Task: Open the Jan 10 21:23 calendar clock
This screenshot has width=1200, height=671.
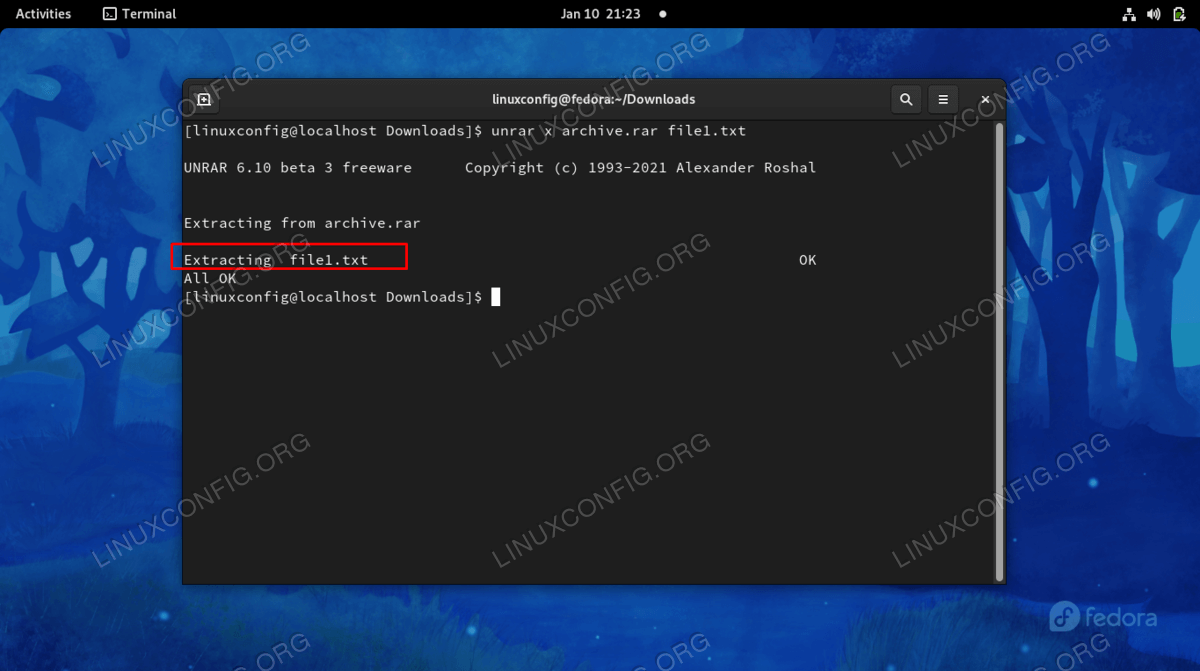Action: coord(602,14)
